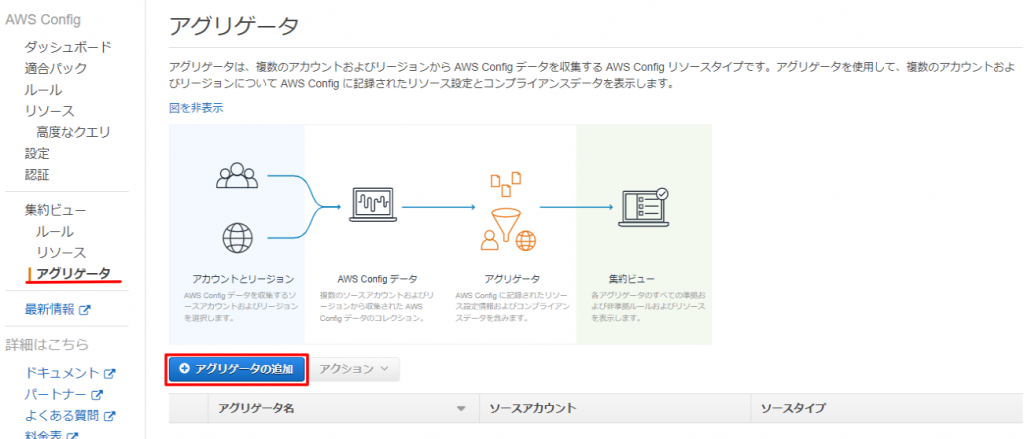Click アグリゲータ page title
Viewport: 1024px width, 439px height.
pos(234,26)
